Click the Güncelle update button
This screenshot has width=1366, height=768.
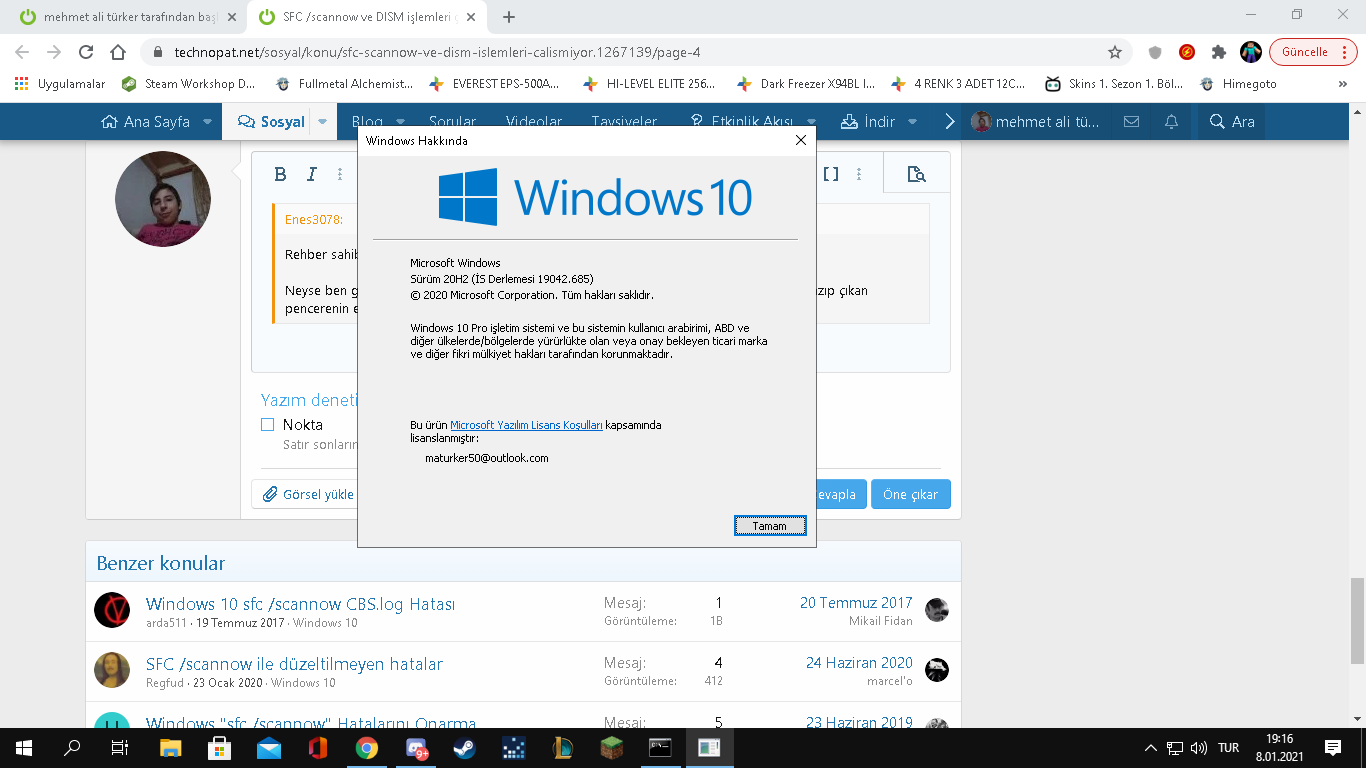pos(1313,52)
